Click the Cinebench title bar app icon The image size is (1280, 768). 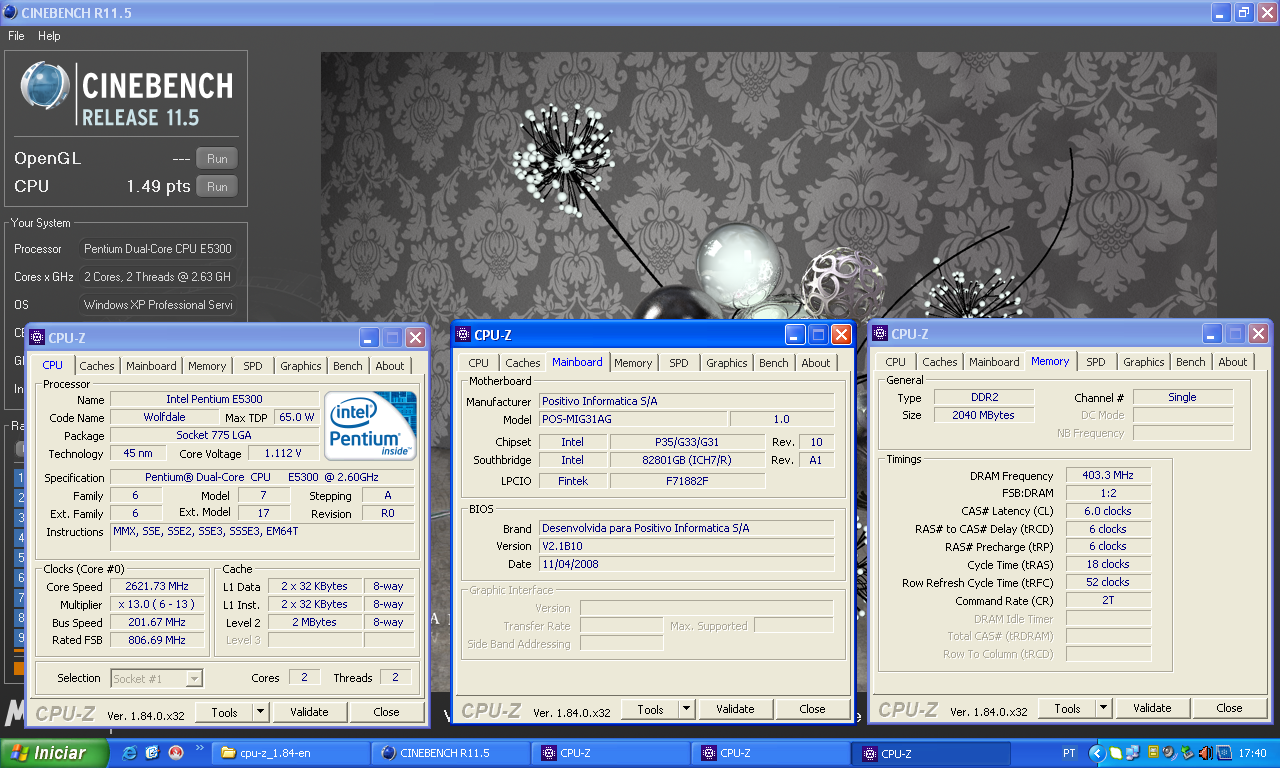[10, 12]
